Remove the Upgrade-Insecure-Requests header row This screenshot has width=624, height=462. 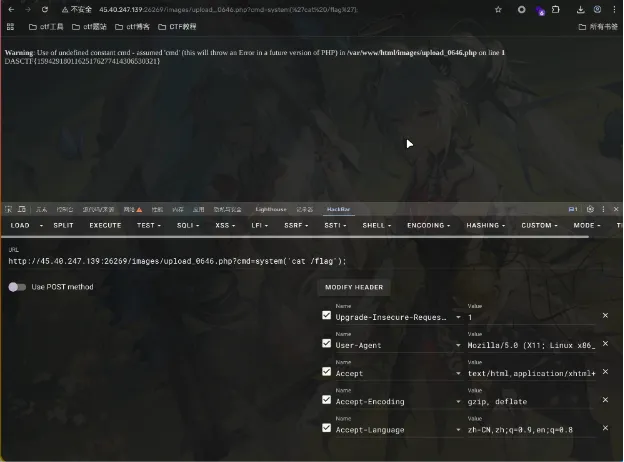(x=605, y=315)
